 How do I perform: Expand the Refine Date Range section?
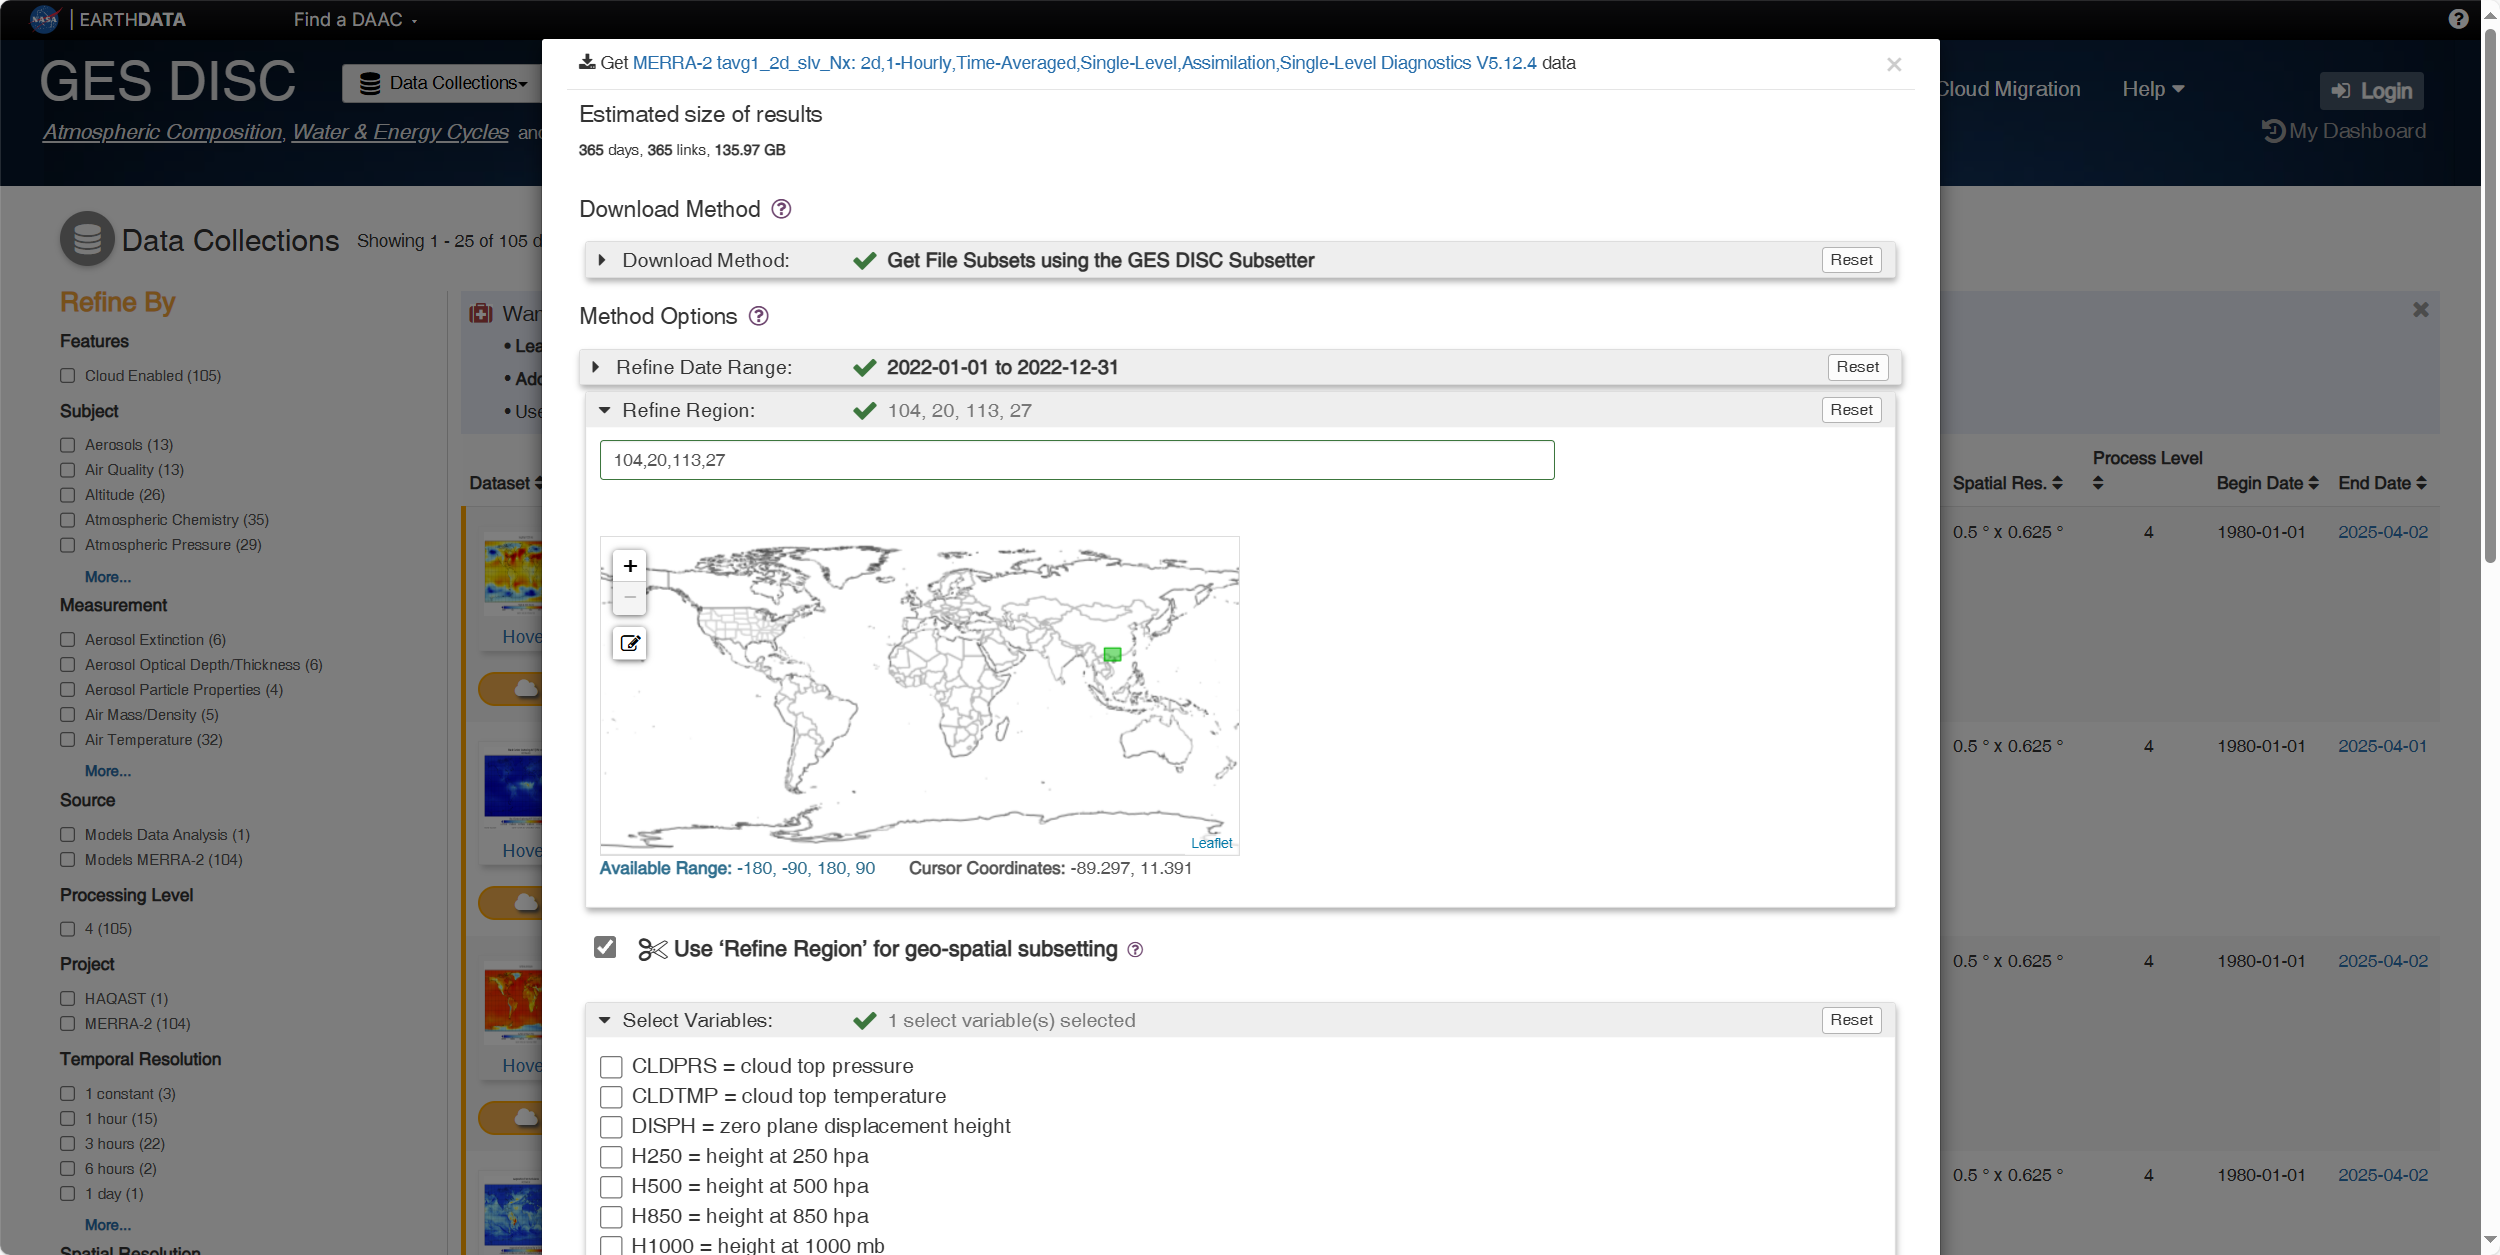[x=596, y=367]
